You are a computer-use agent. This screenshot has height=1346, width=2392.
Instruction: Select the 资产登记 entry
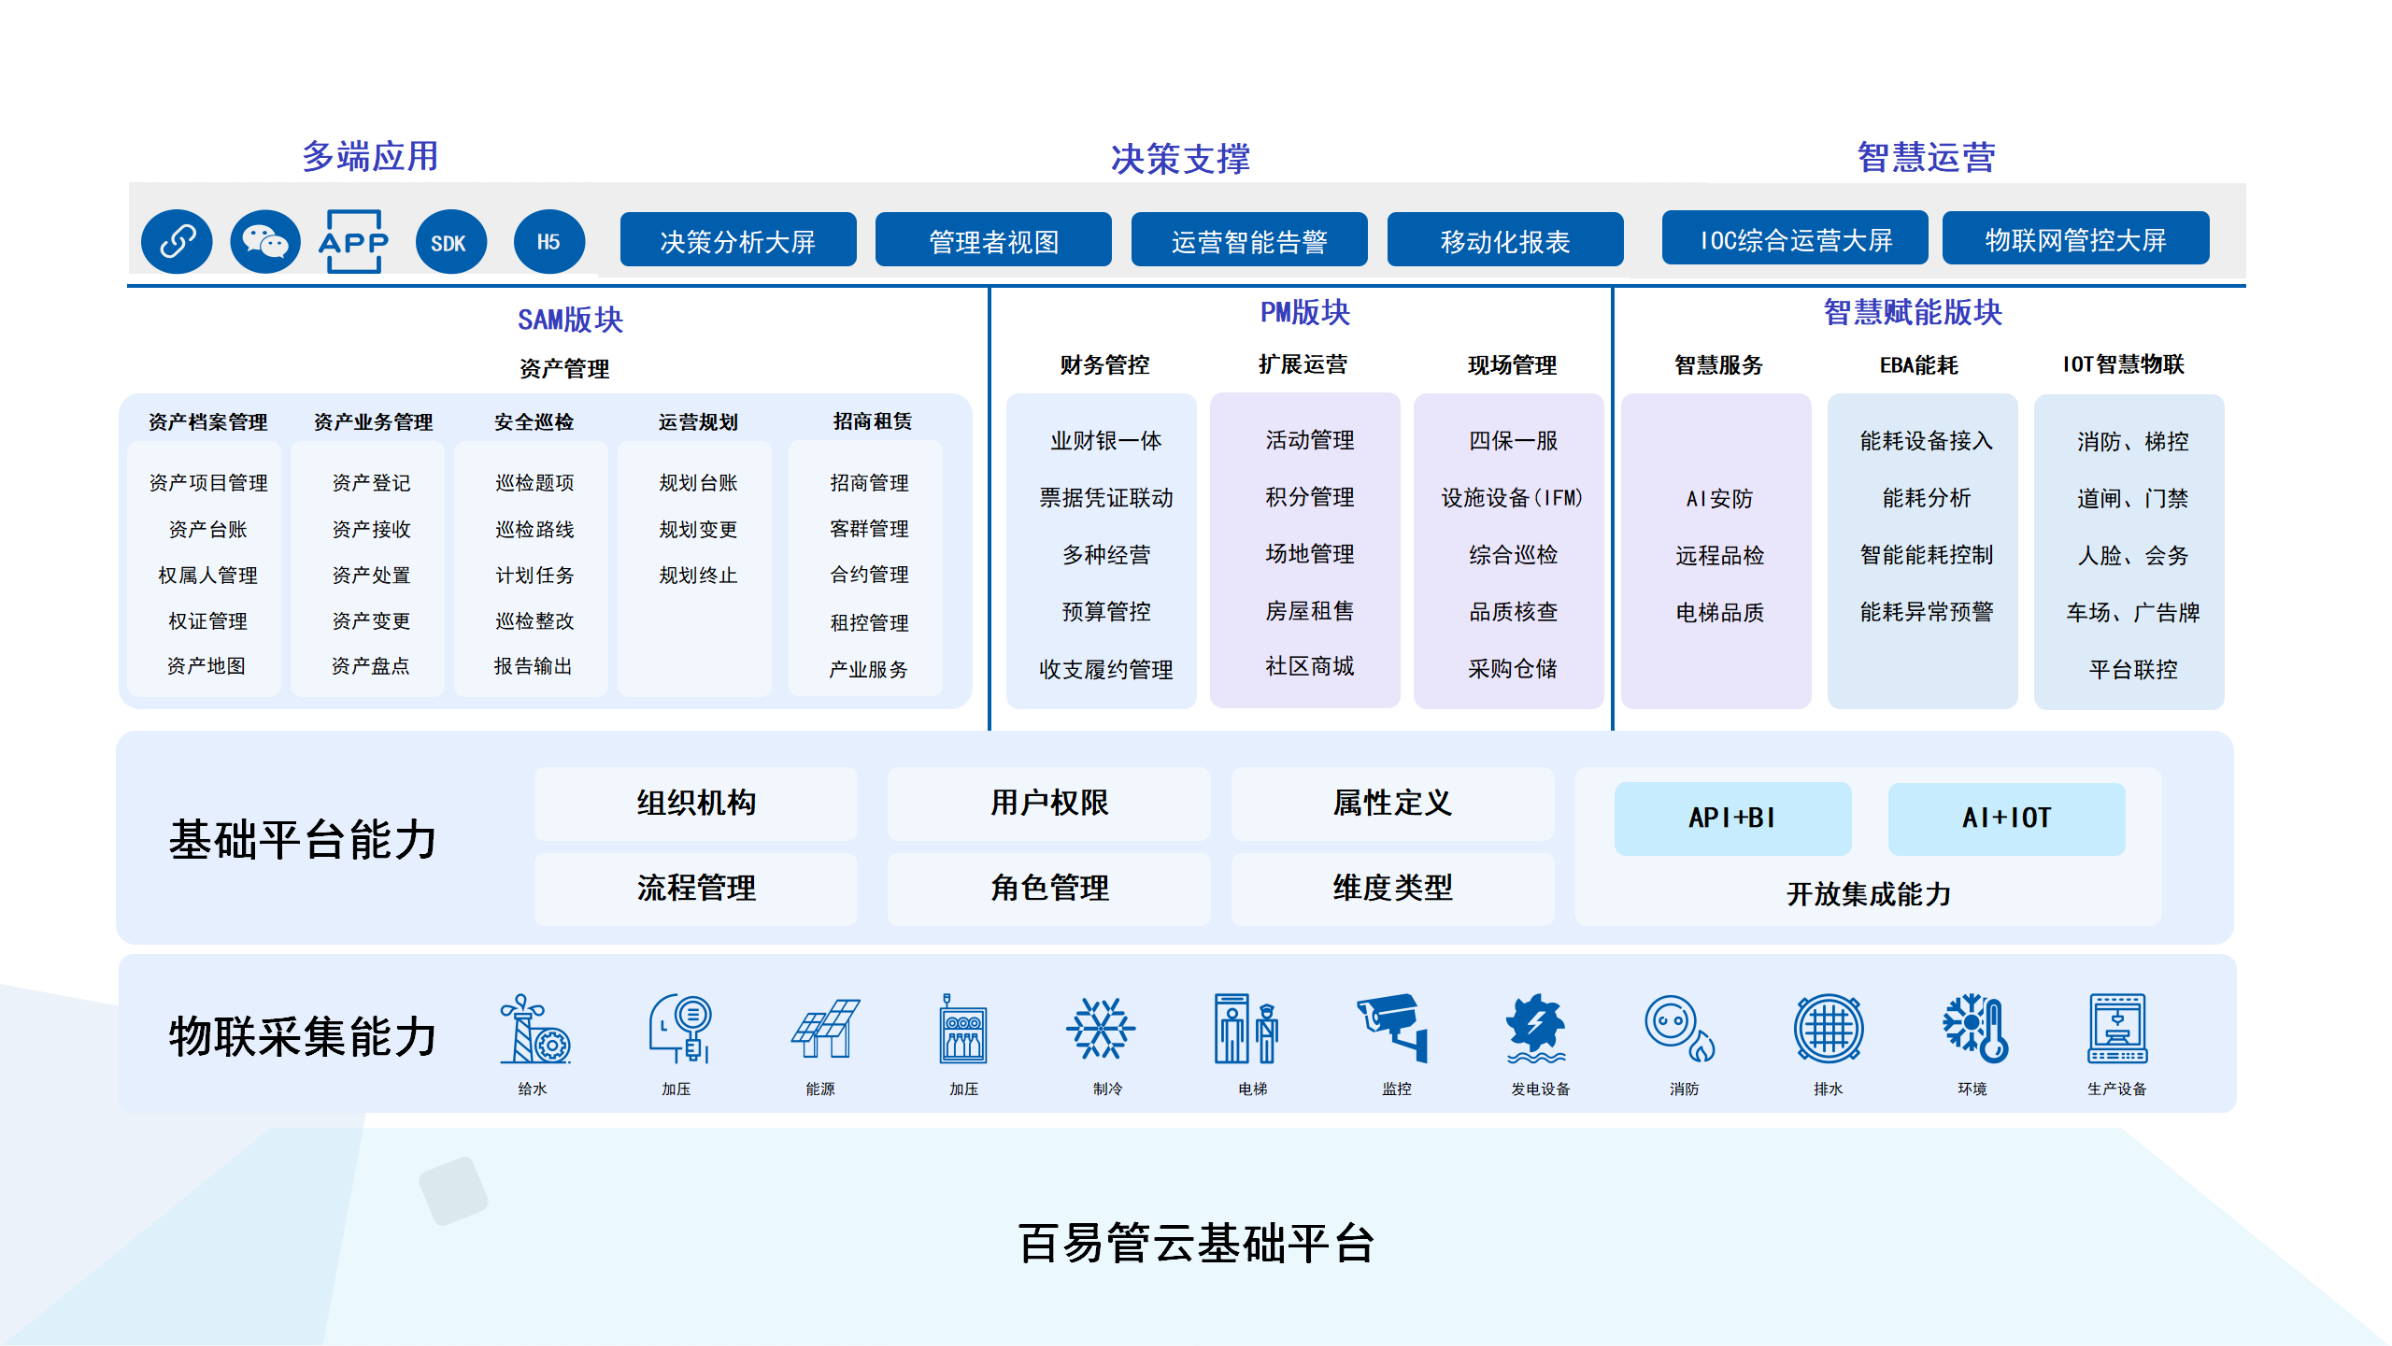pos(371,483)
